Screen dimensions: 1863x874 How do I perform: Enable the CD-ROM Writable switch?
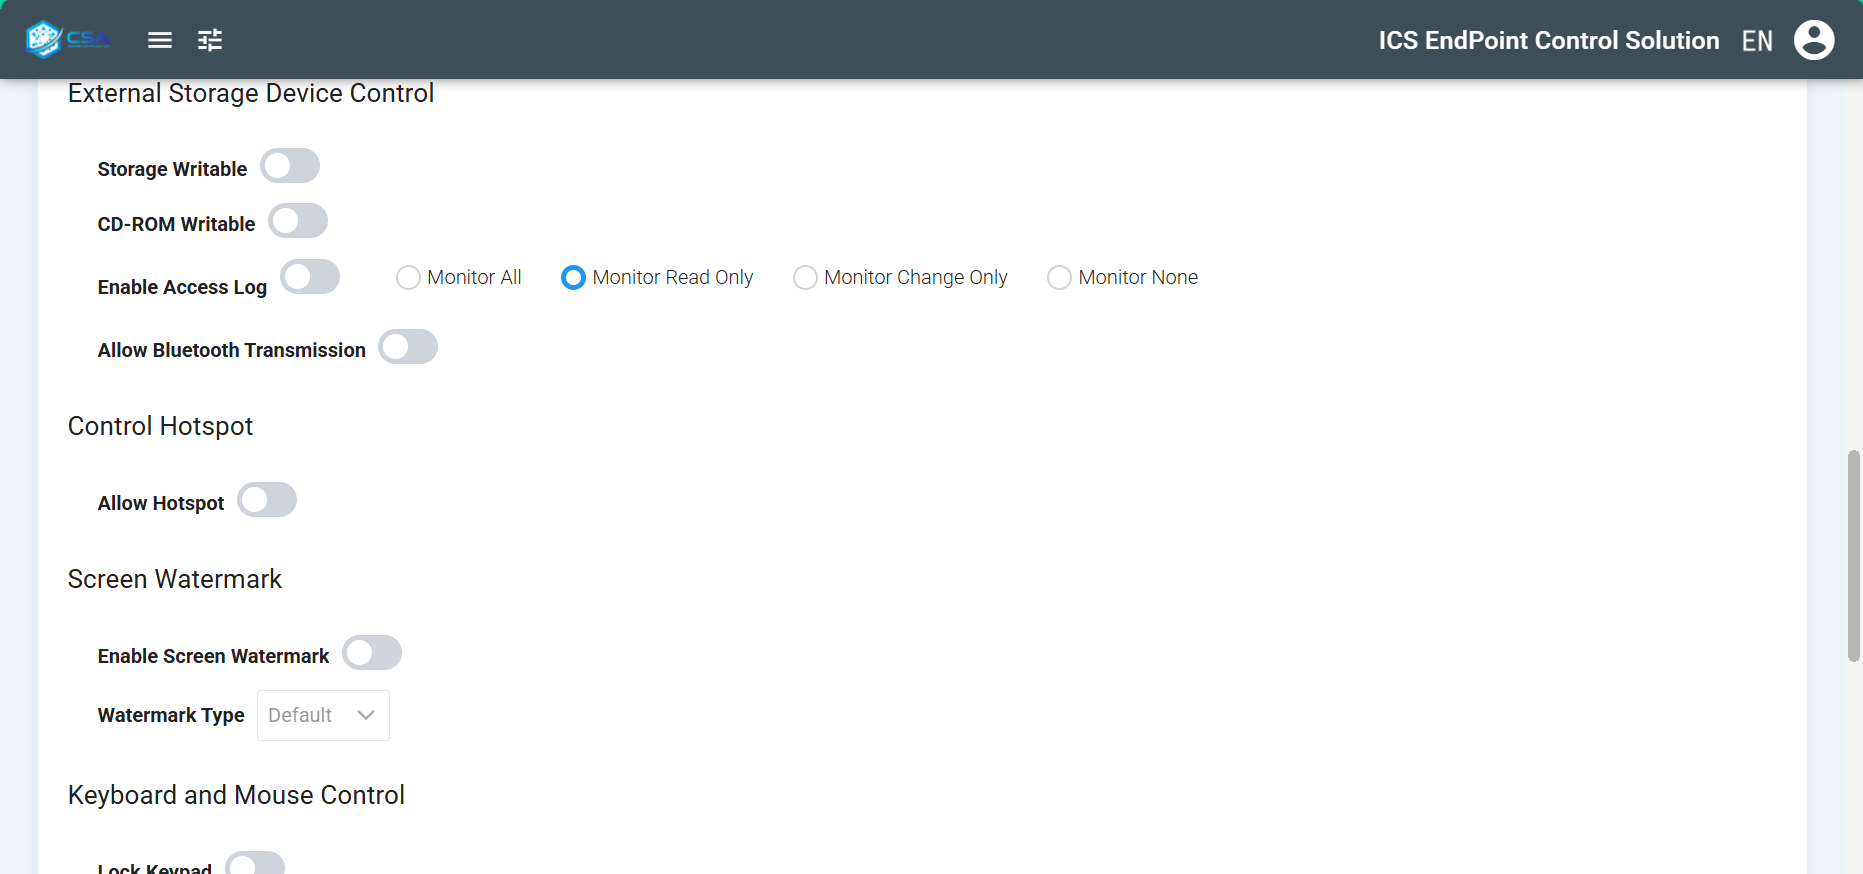[298, 221]
